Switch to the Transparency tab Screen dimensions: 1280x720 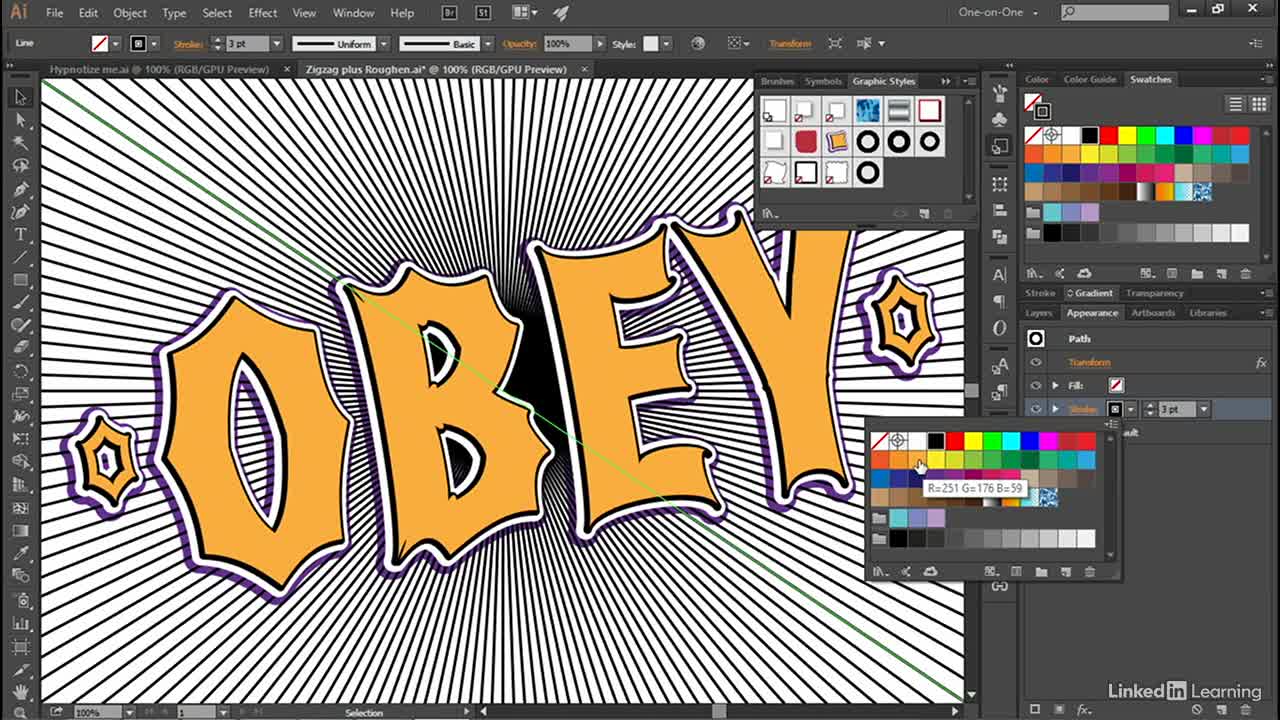tap(1154, 293)
